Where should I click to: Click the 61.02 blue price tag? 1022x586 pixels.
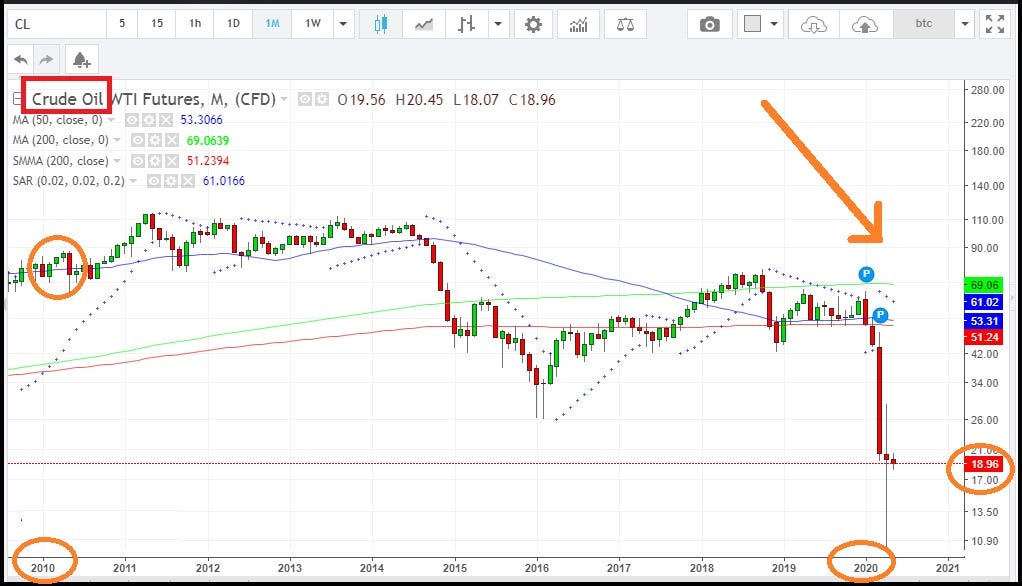tap(984, 302)
